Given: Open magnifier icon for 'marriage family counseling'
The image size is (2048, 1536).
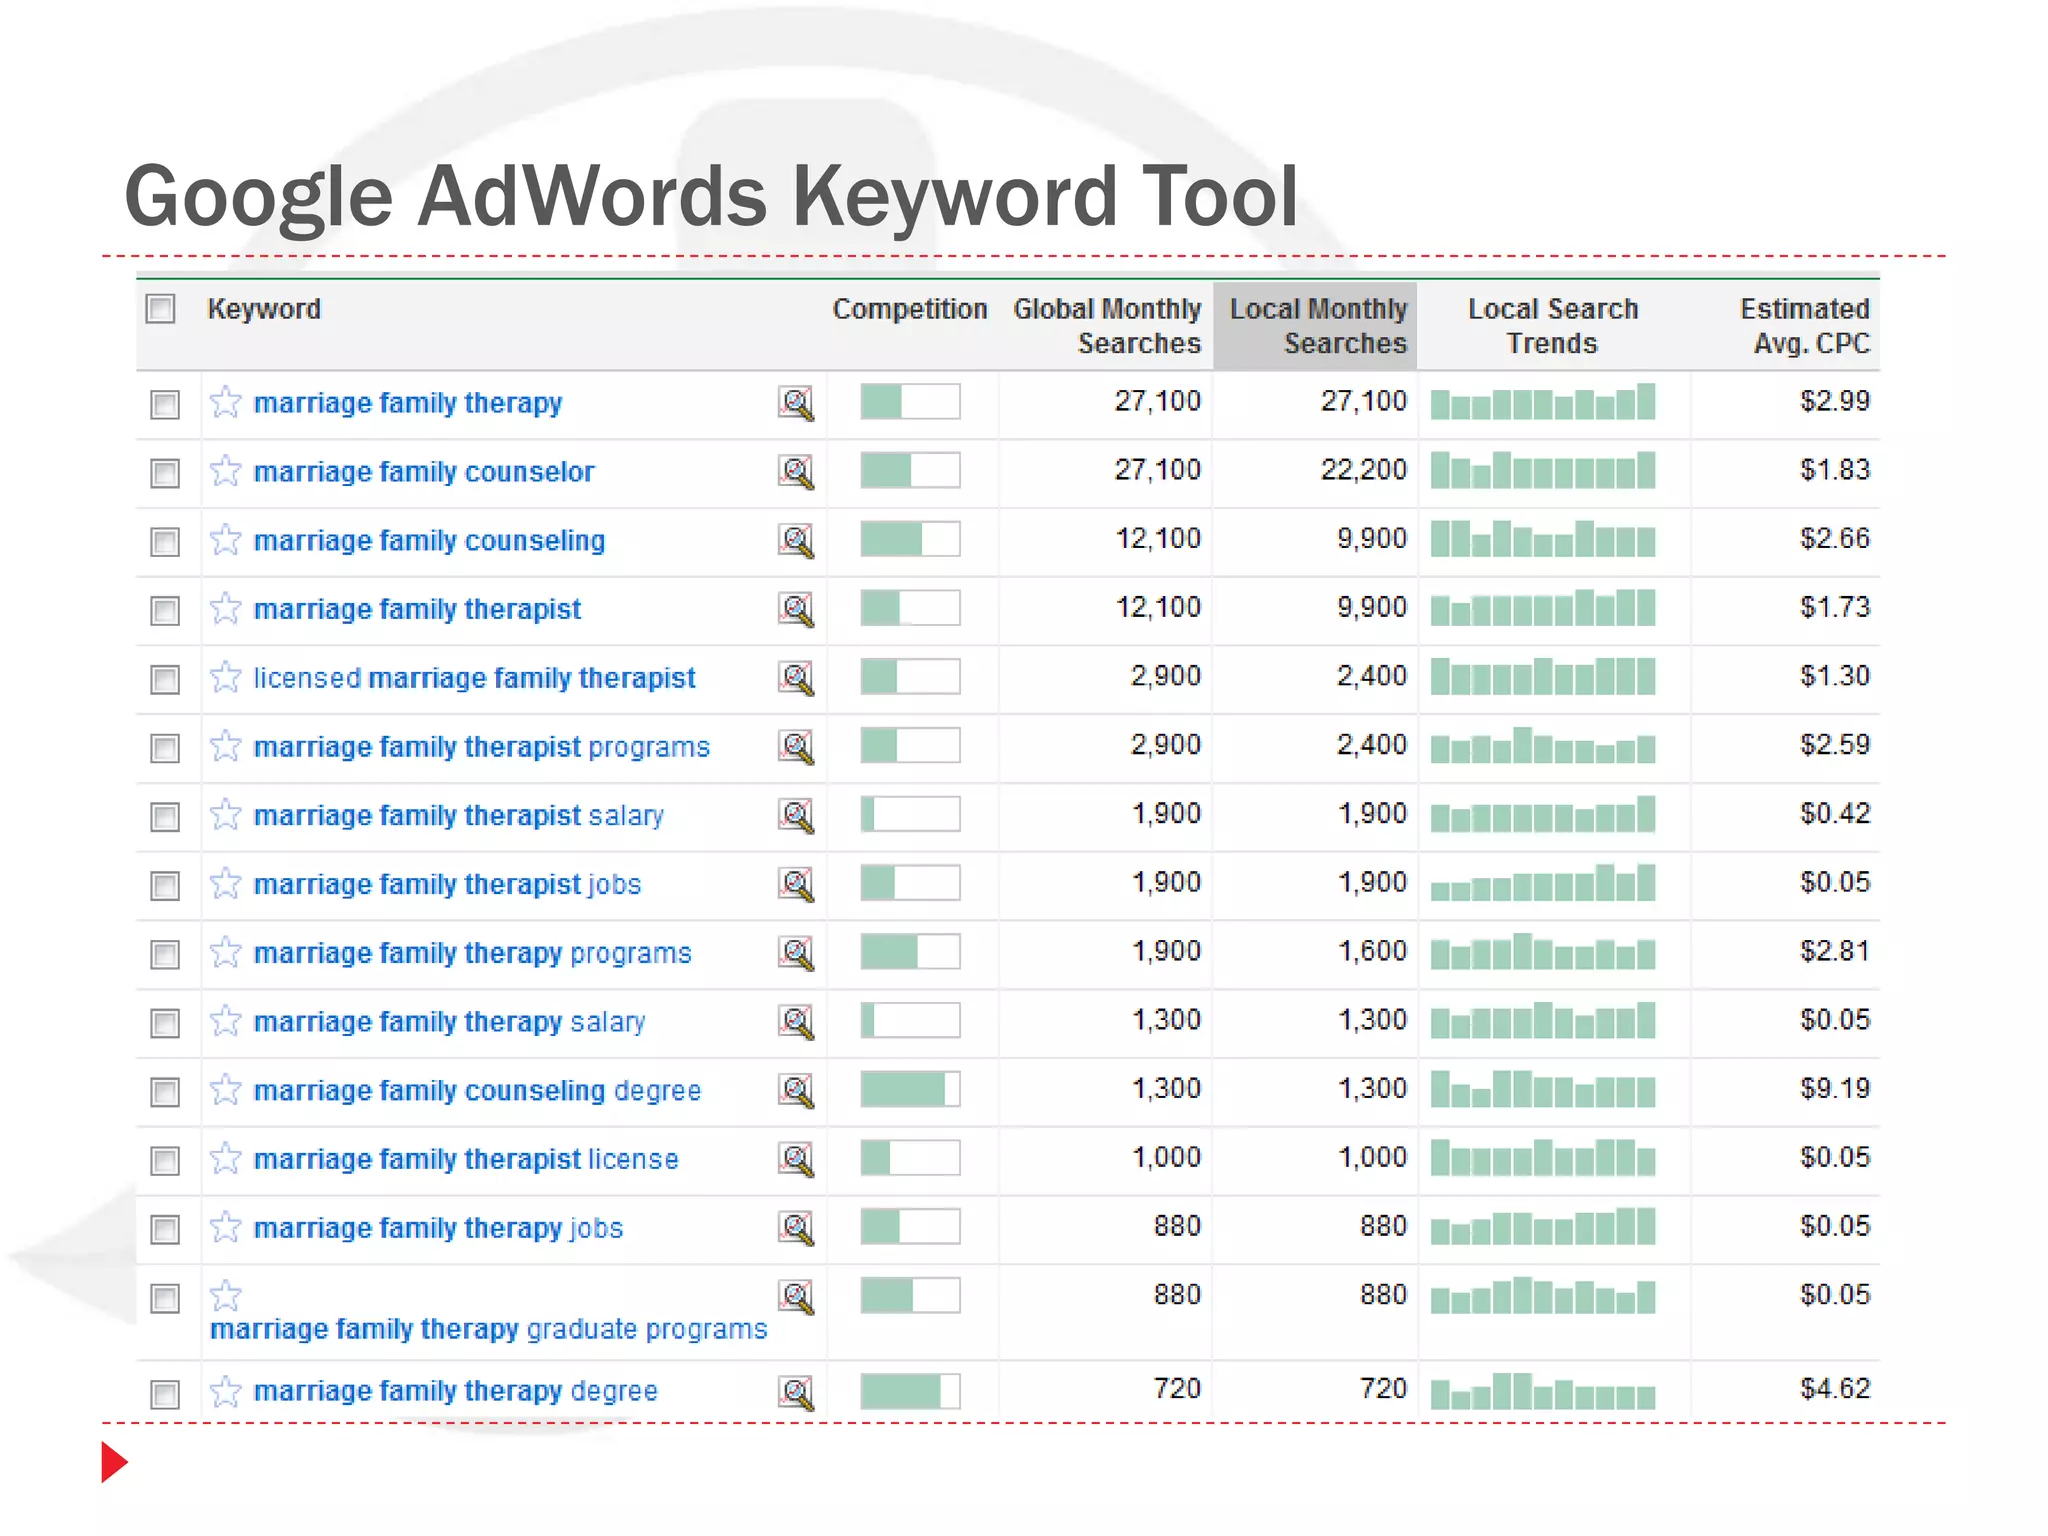Looking at the screenshot, I should (796, 541).
